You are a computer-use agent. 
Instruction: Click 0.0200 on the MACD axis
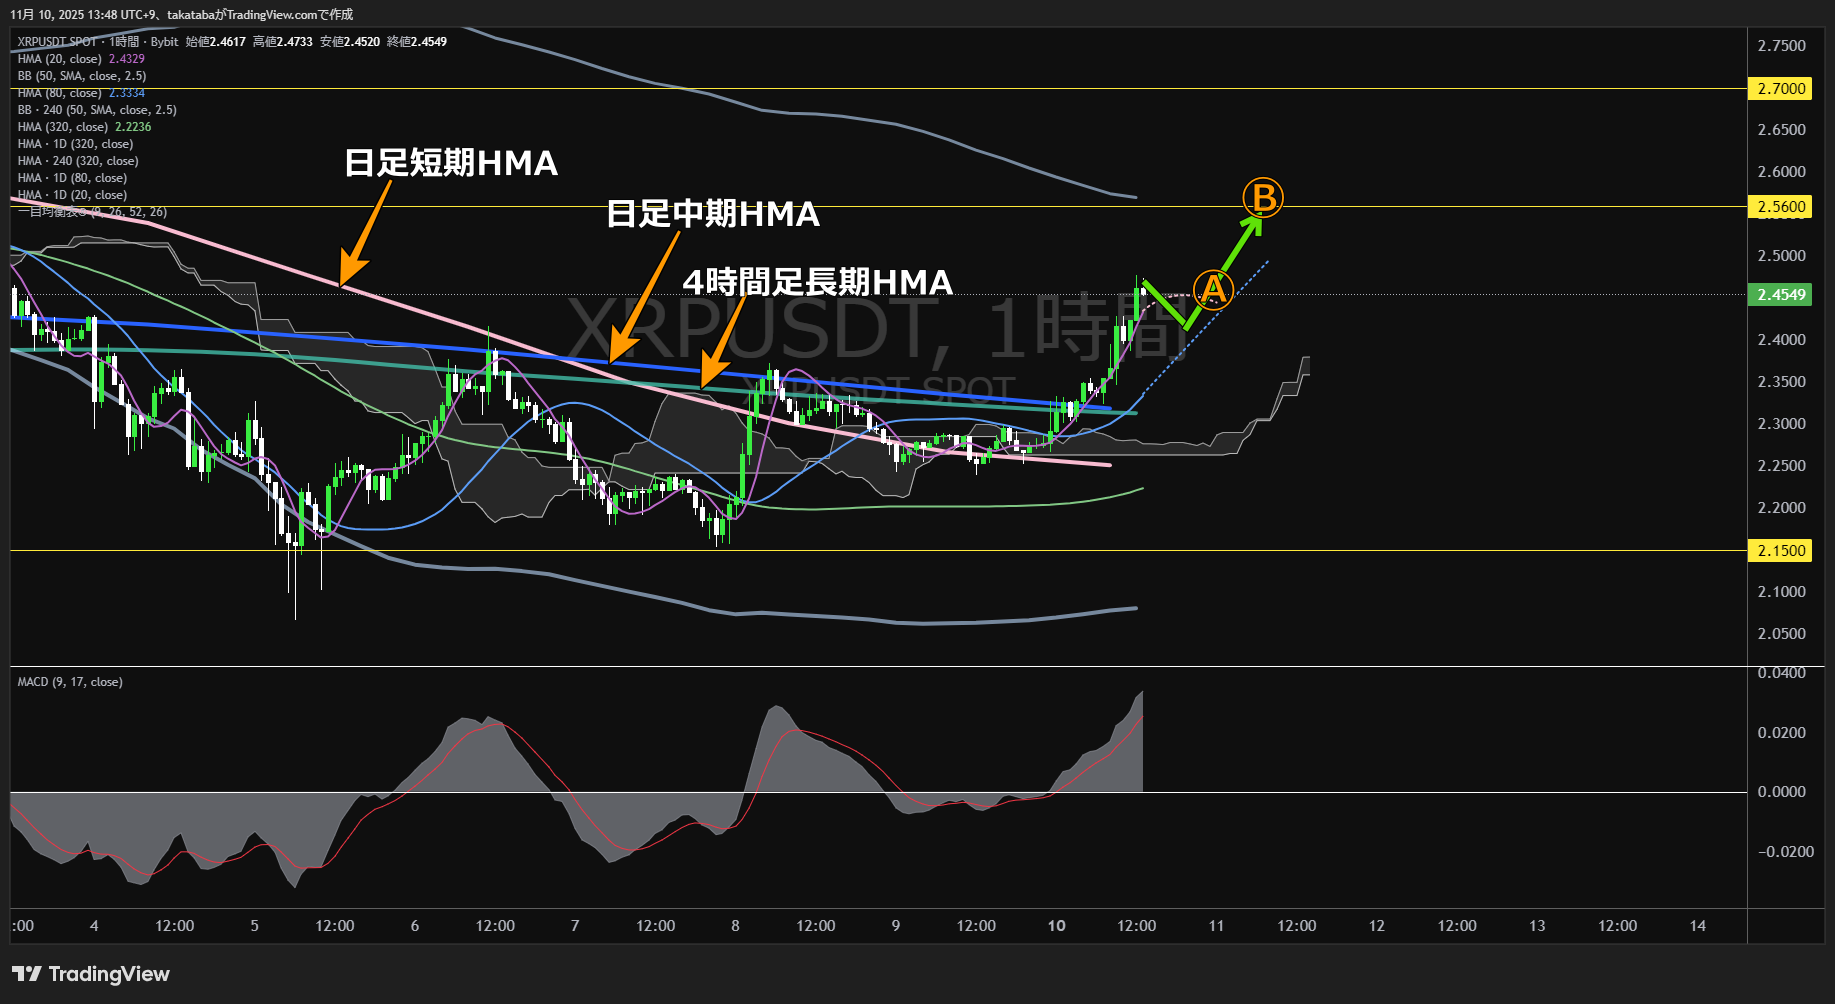[1782, 733]
